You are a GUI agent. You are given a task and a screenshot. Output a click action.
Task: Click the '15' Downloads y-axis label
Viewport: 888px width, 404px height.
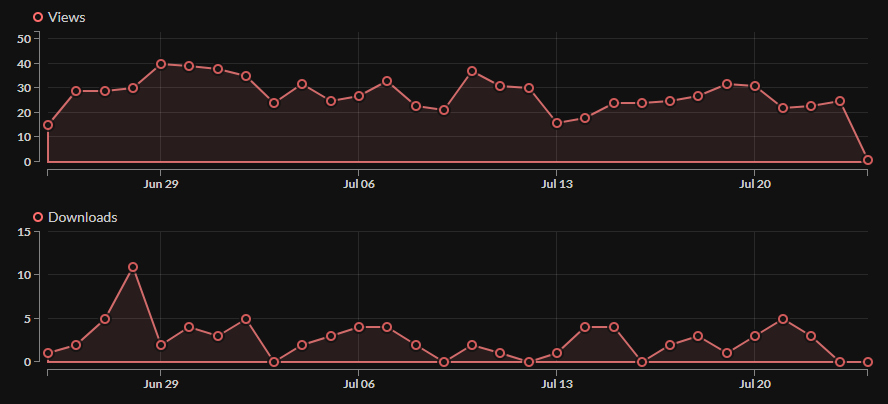click(24, 231)
